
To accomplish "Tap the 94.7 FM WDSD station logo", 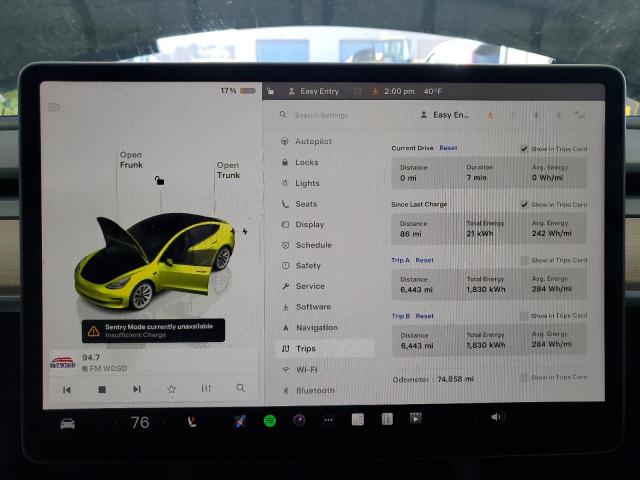I will click(x=62, y=362).
